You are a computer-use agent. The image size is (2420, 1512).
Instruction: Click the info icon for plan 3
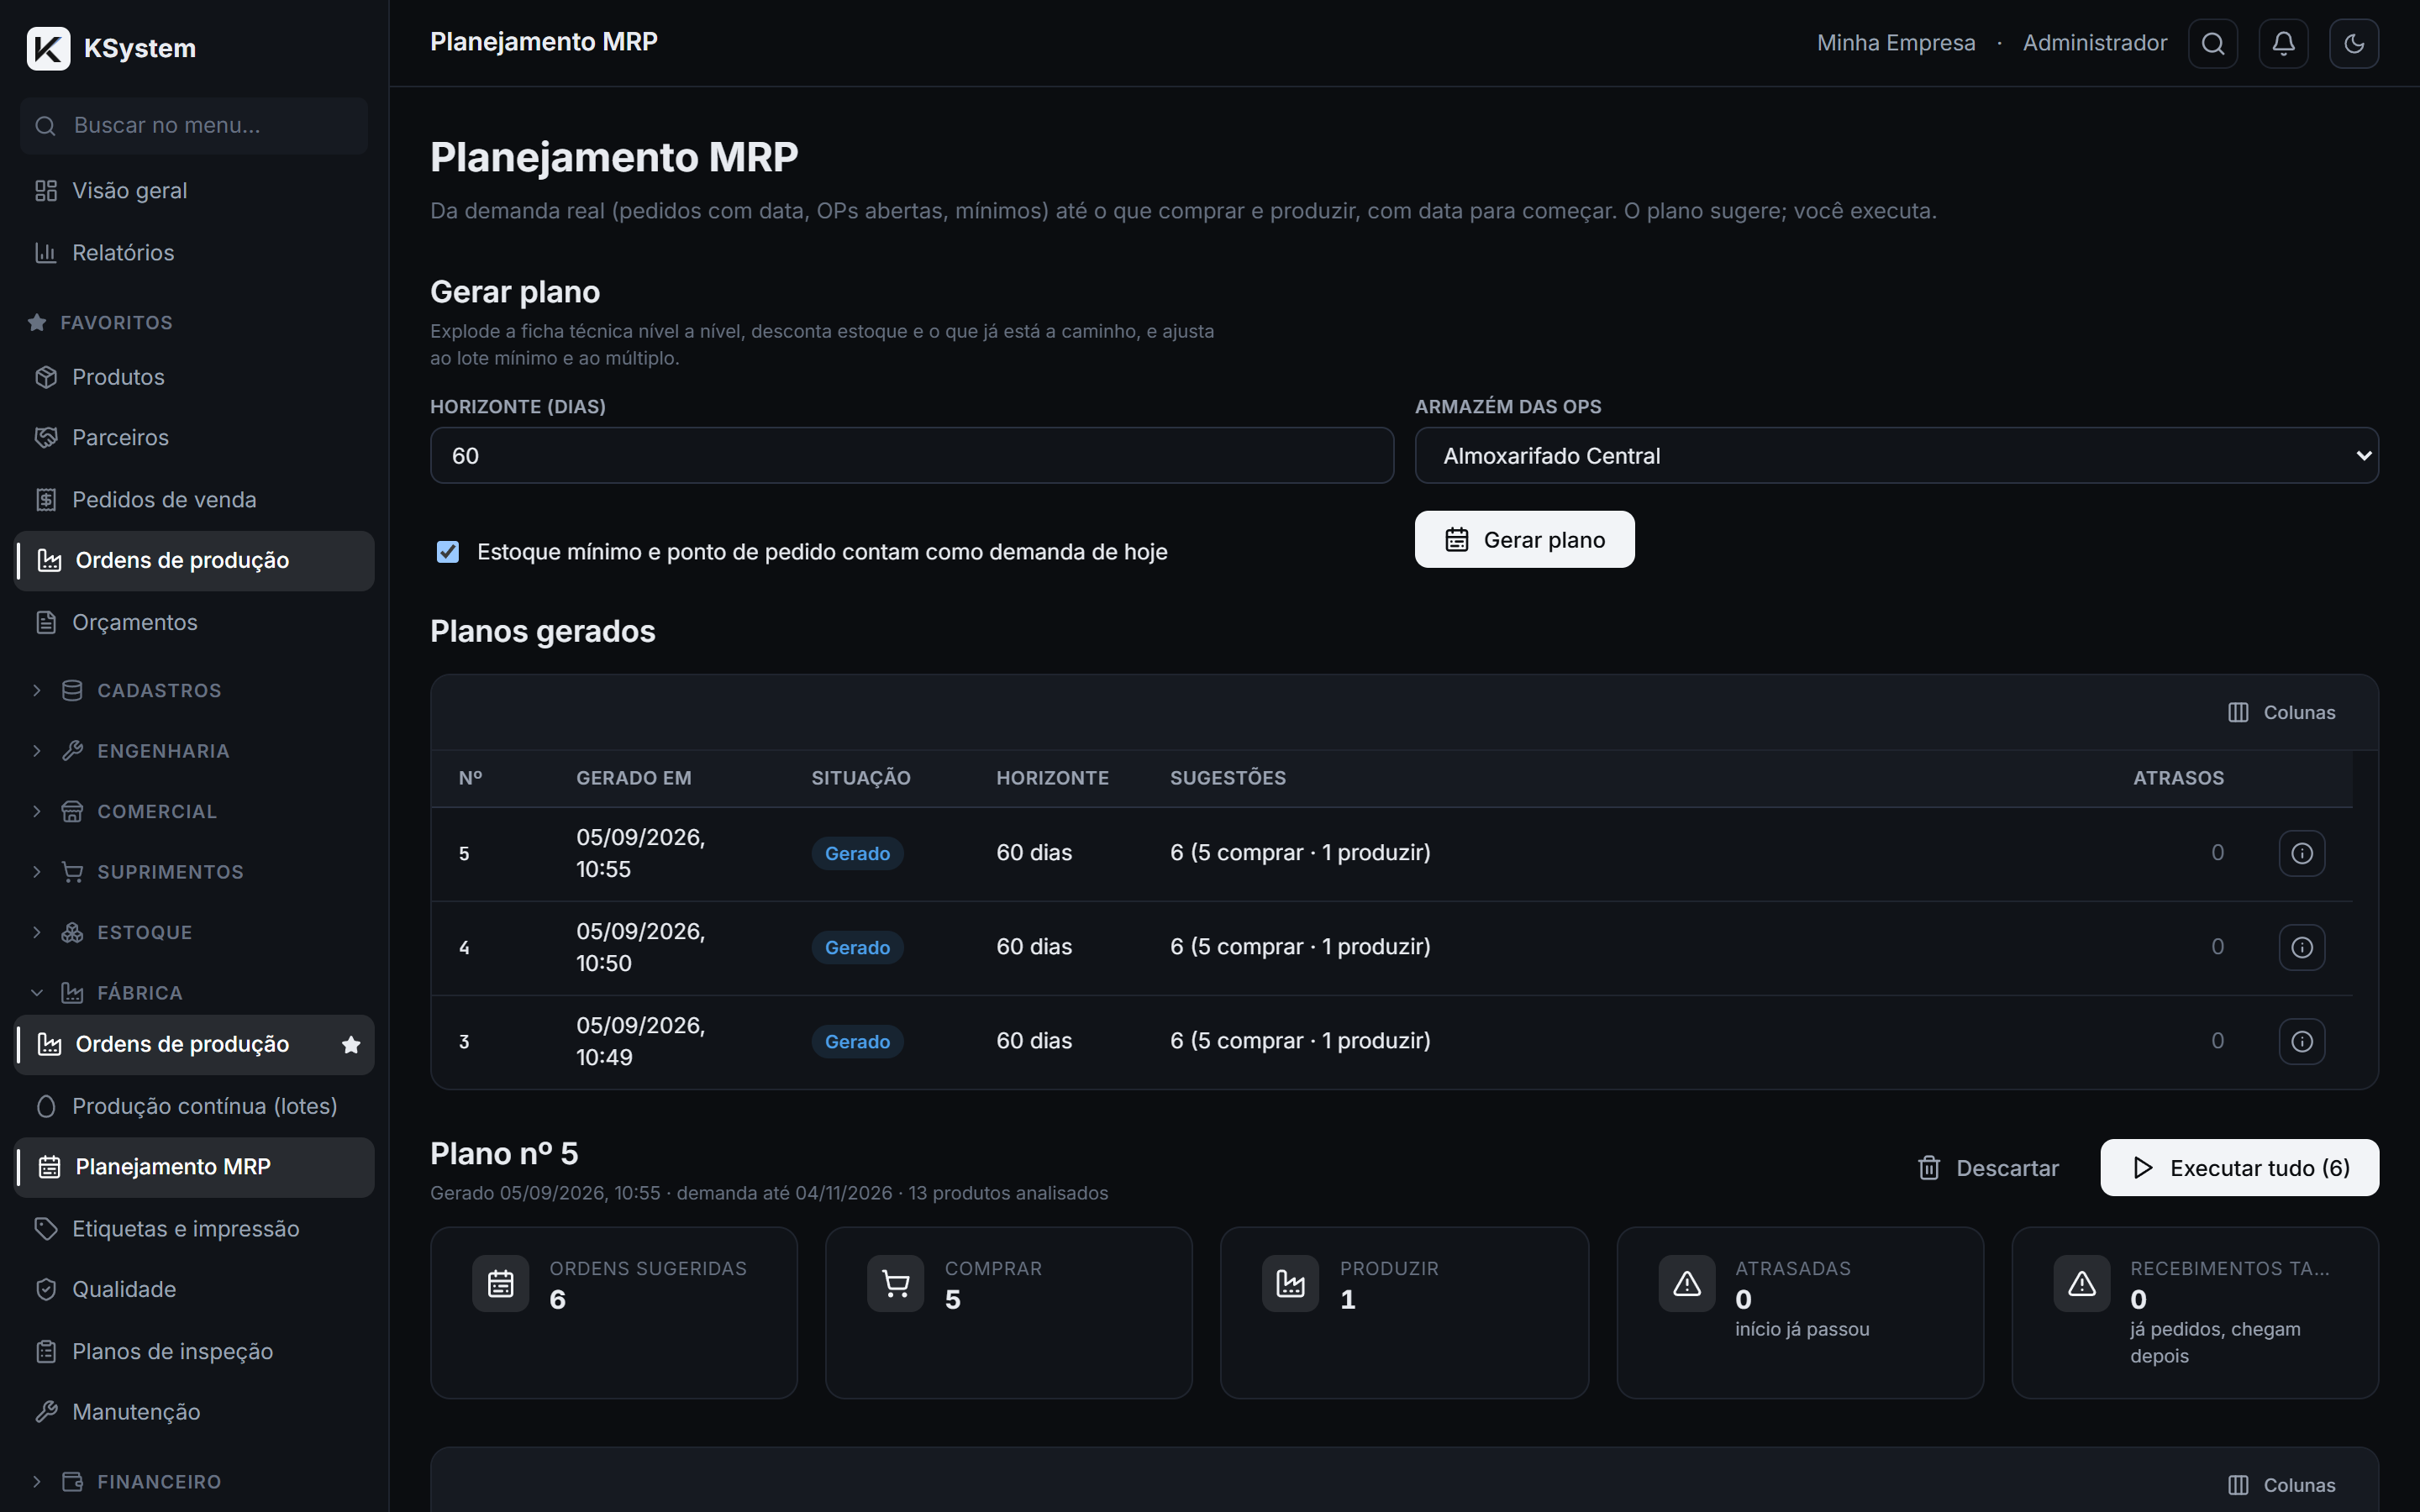(2301, 1041)
